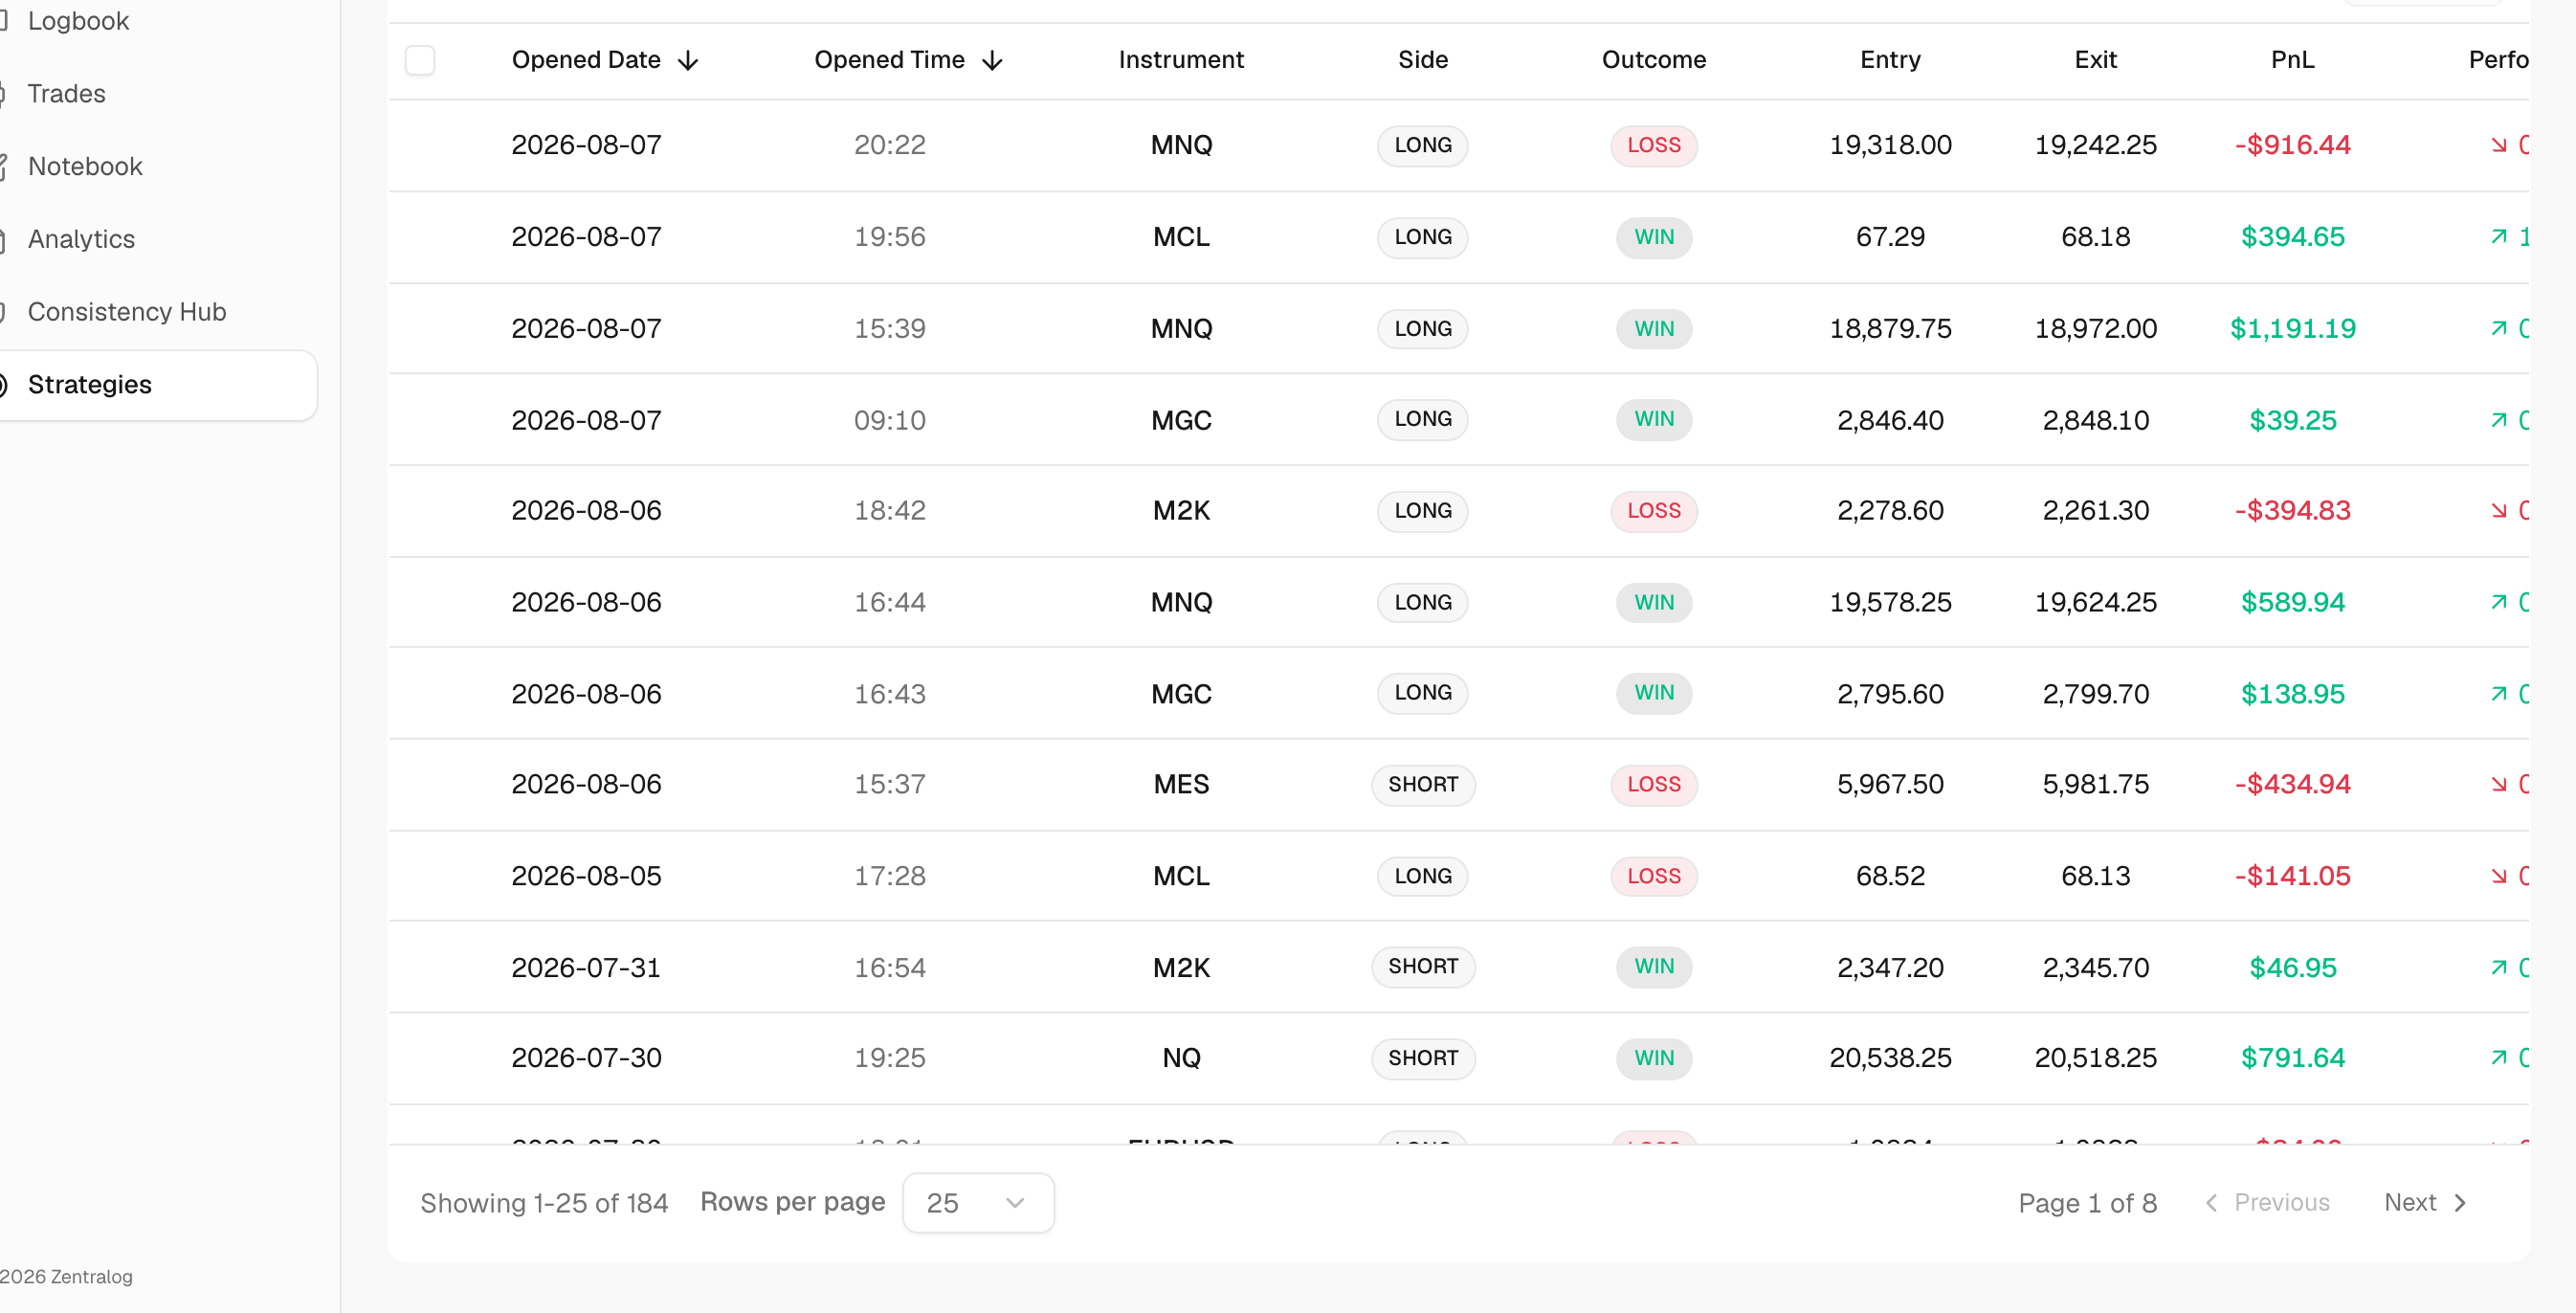Click the down-trend arrow in the -$916.44 row

tap(2499, 145)
